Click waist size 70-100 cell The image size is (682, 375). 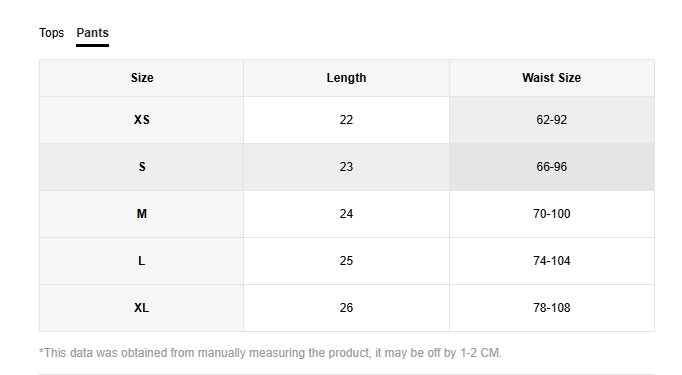pos(552,214)
